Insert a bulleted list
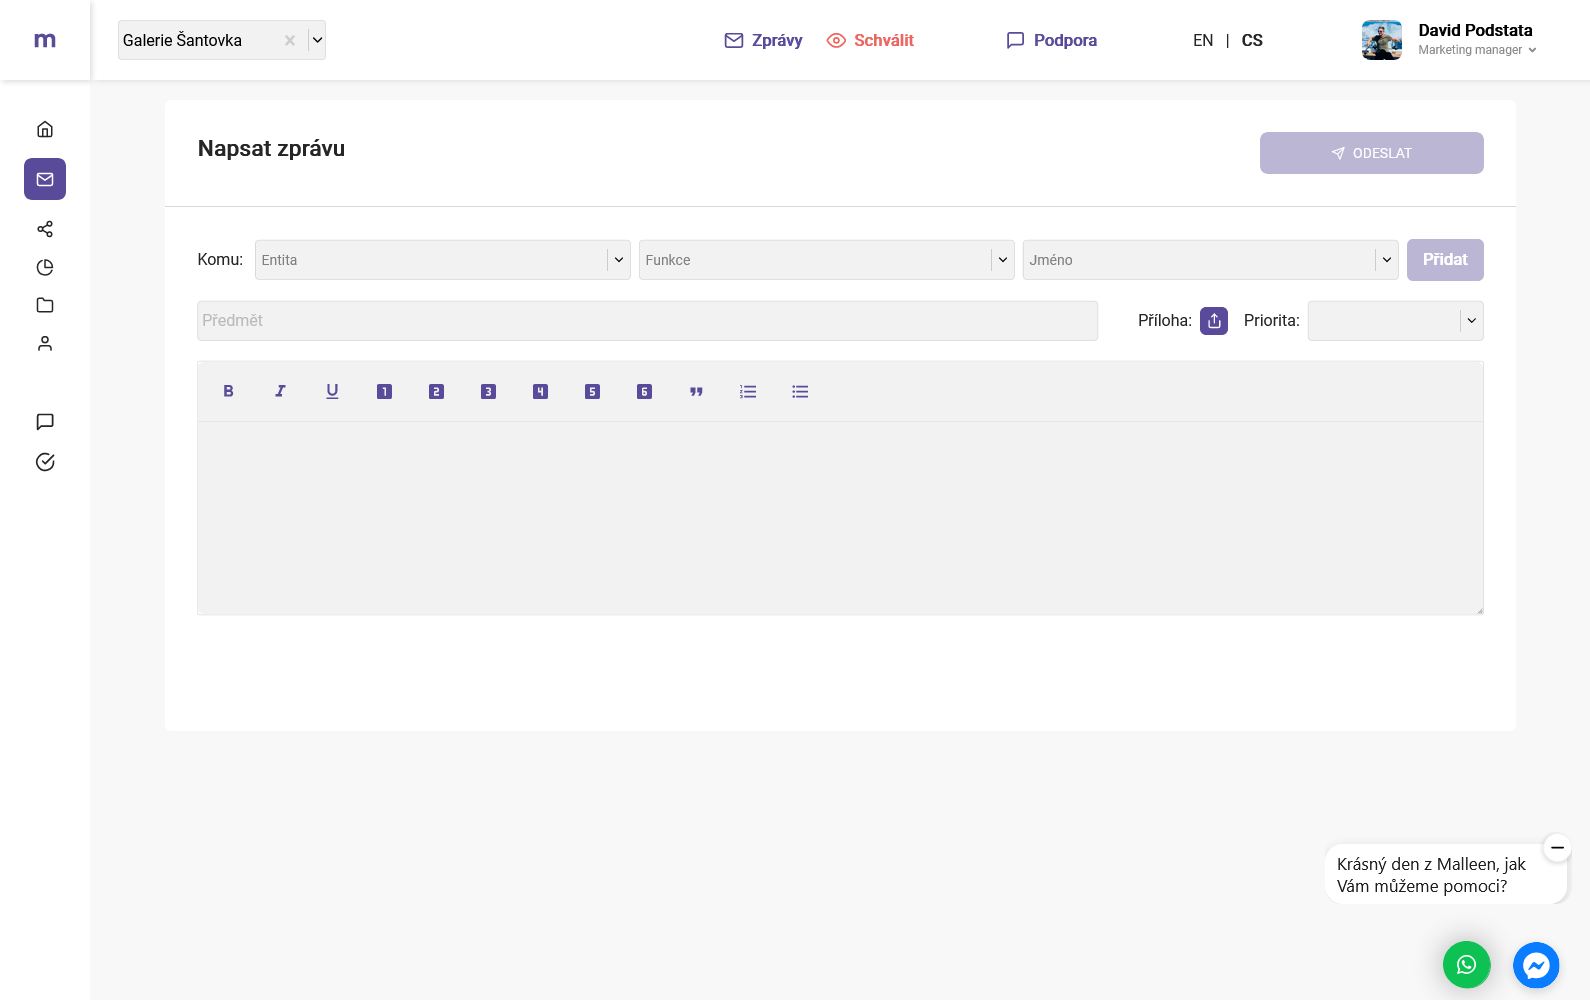This screenshot has width=1590, height=1000. pos(800,392)
